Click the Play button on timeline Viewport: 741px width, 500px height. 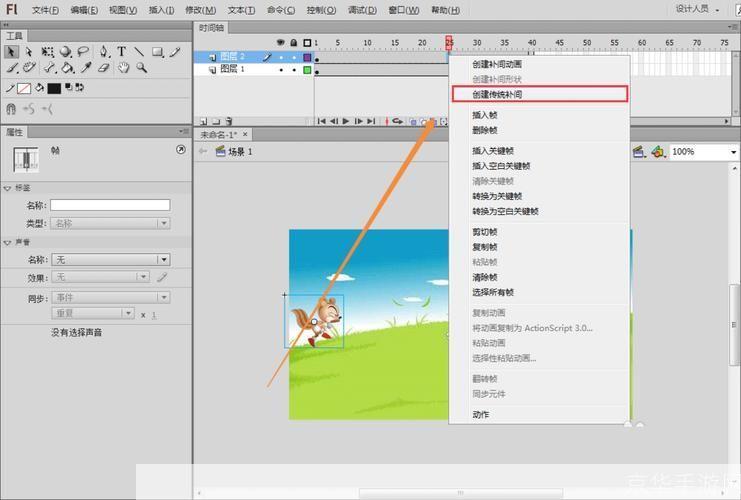[346, 121]
